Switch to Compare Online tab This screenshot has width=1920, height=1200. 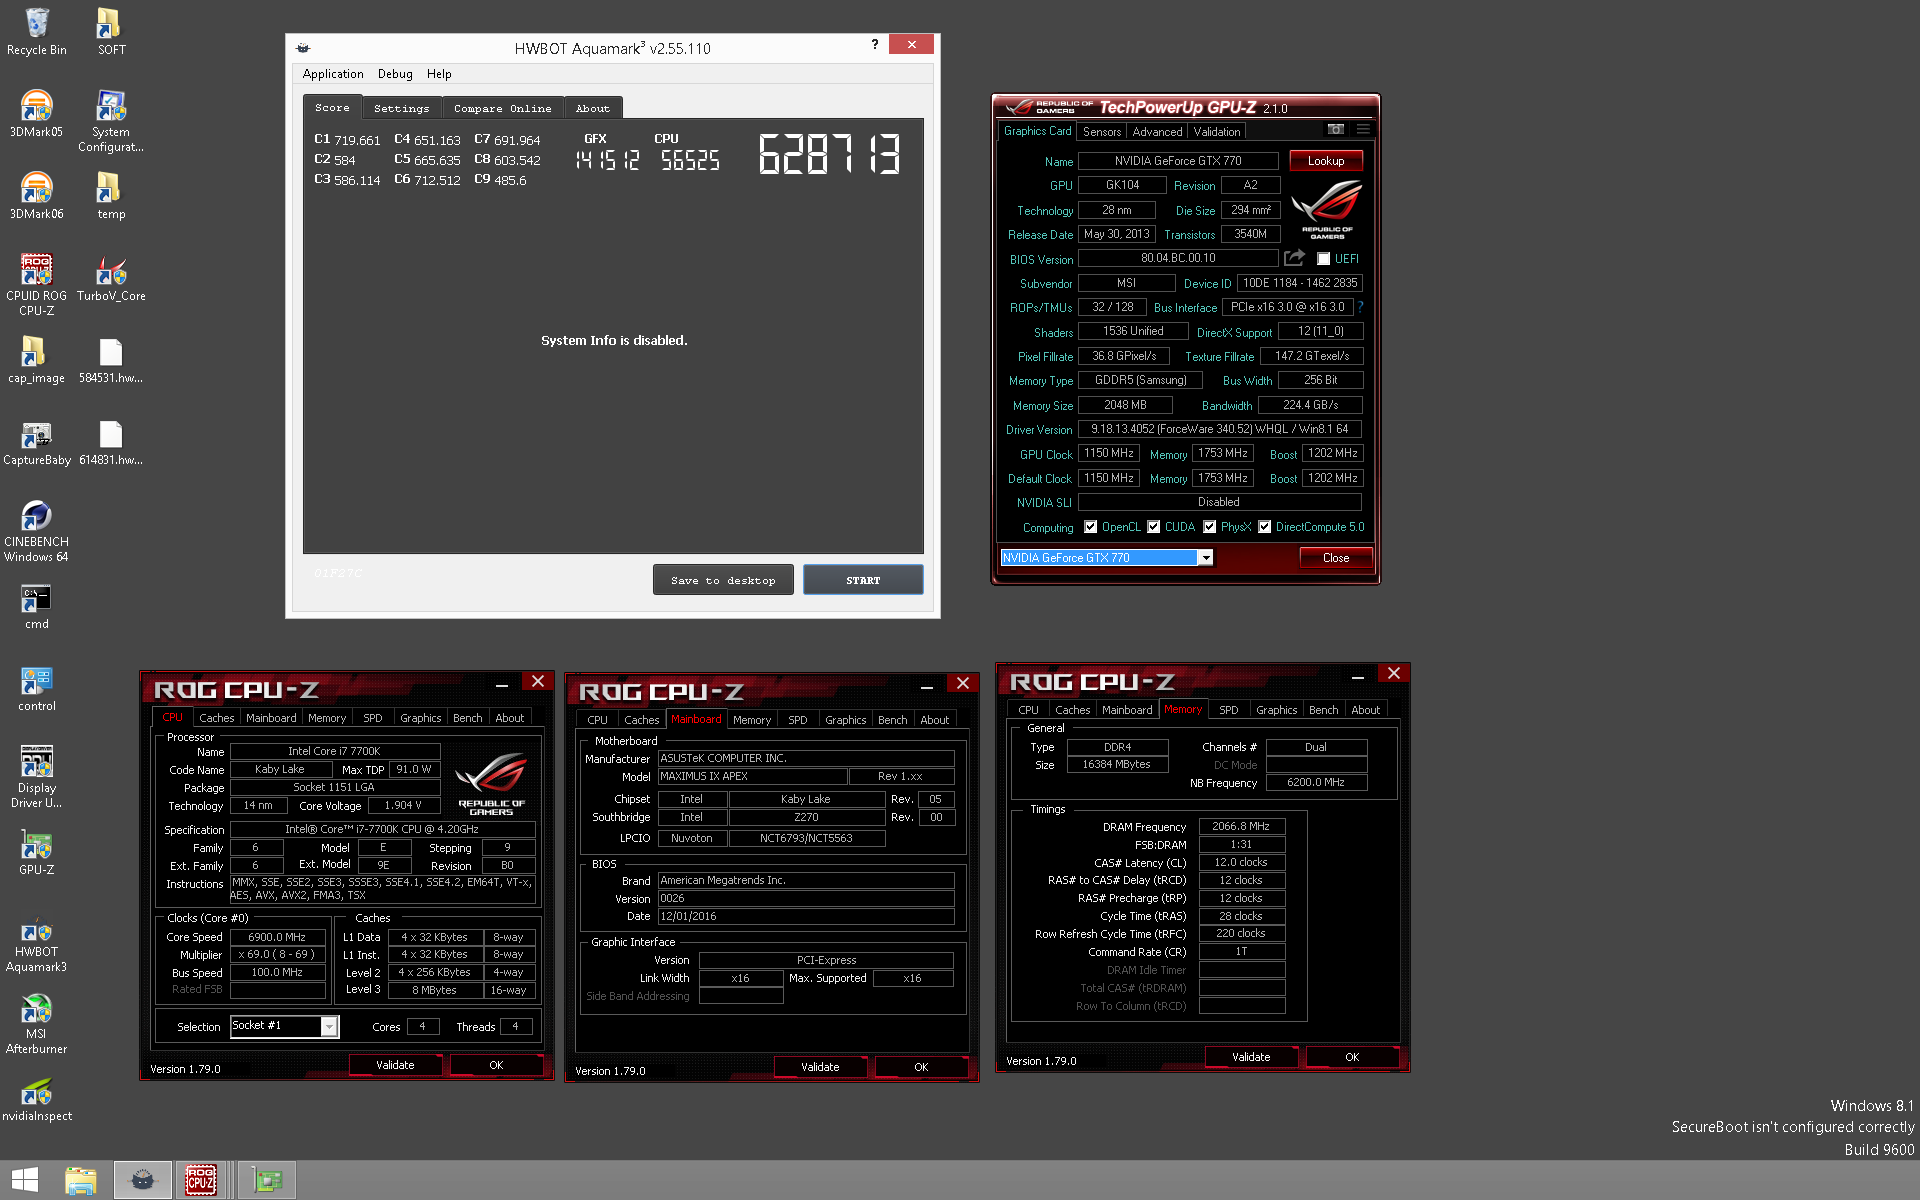coord(503,108)
